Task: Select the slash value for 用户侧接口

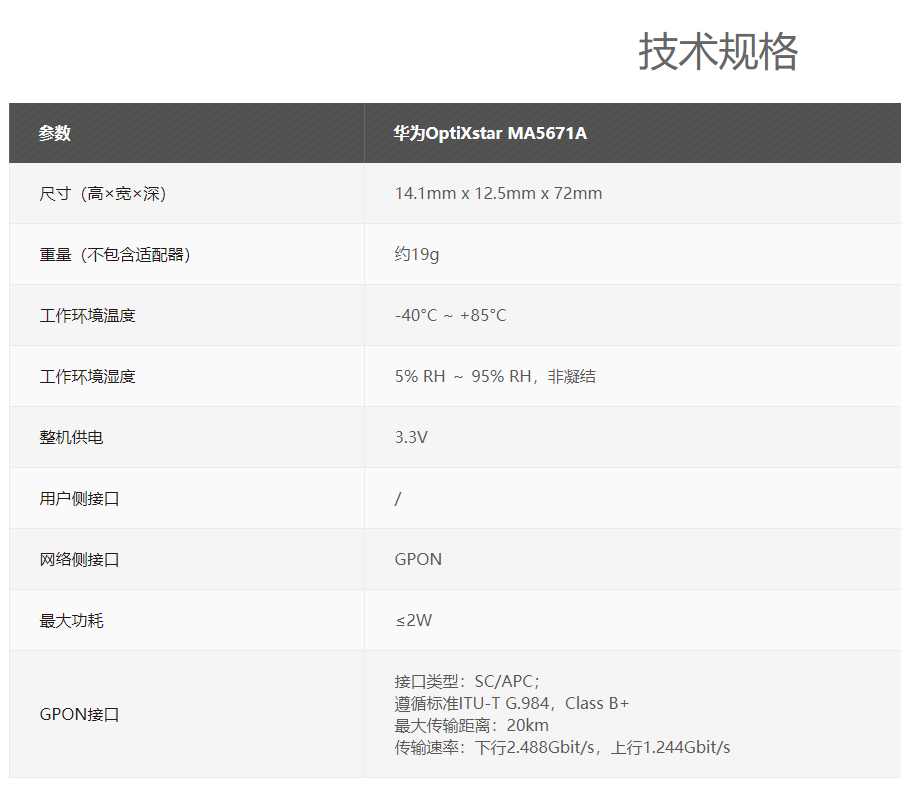Action: (x=398, y=498)
